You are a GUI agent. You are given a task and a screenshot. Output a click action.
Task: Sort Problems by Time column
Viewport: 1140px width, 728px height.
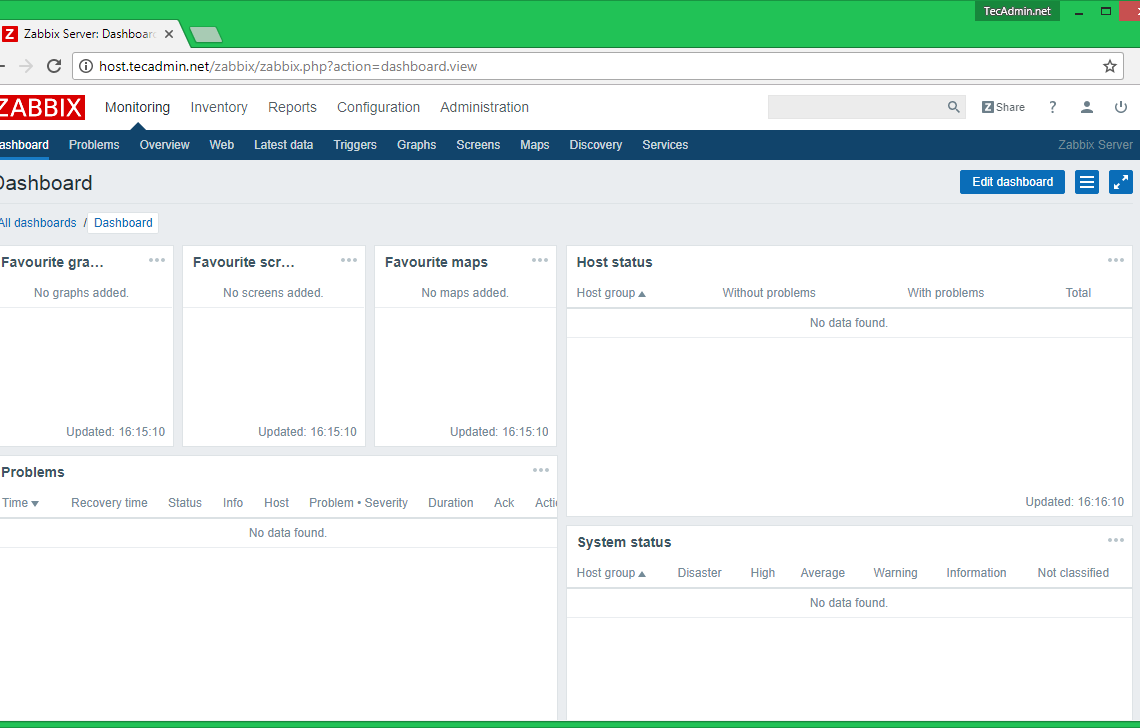[x=20, y=503]
